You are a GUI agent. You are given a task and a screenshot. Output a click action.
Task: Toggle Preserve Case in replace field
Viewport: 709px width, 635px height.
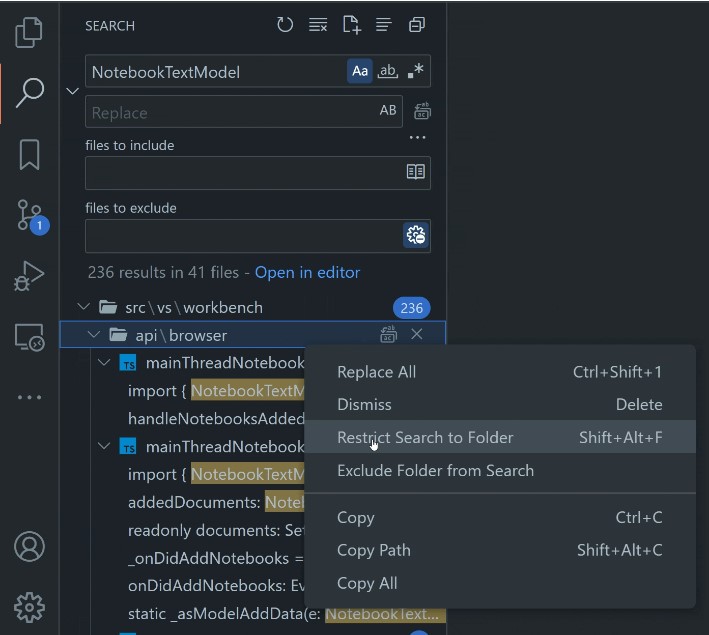tap(388, 111)
